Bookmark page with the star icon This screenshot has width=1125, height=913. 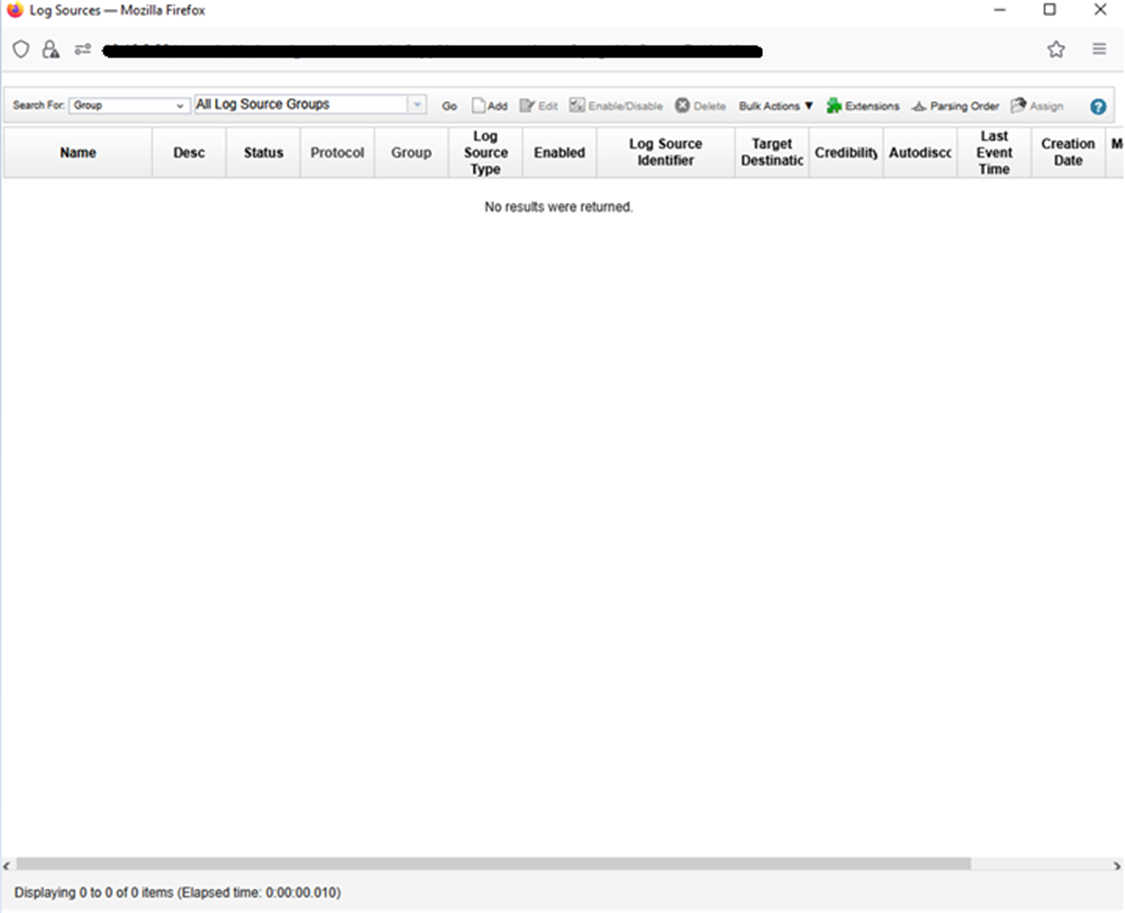(x=1056, y=49)
